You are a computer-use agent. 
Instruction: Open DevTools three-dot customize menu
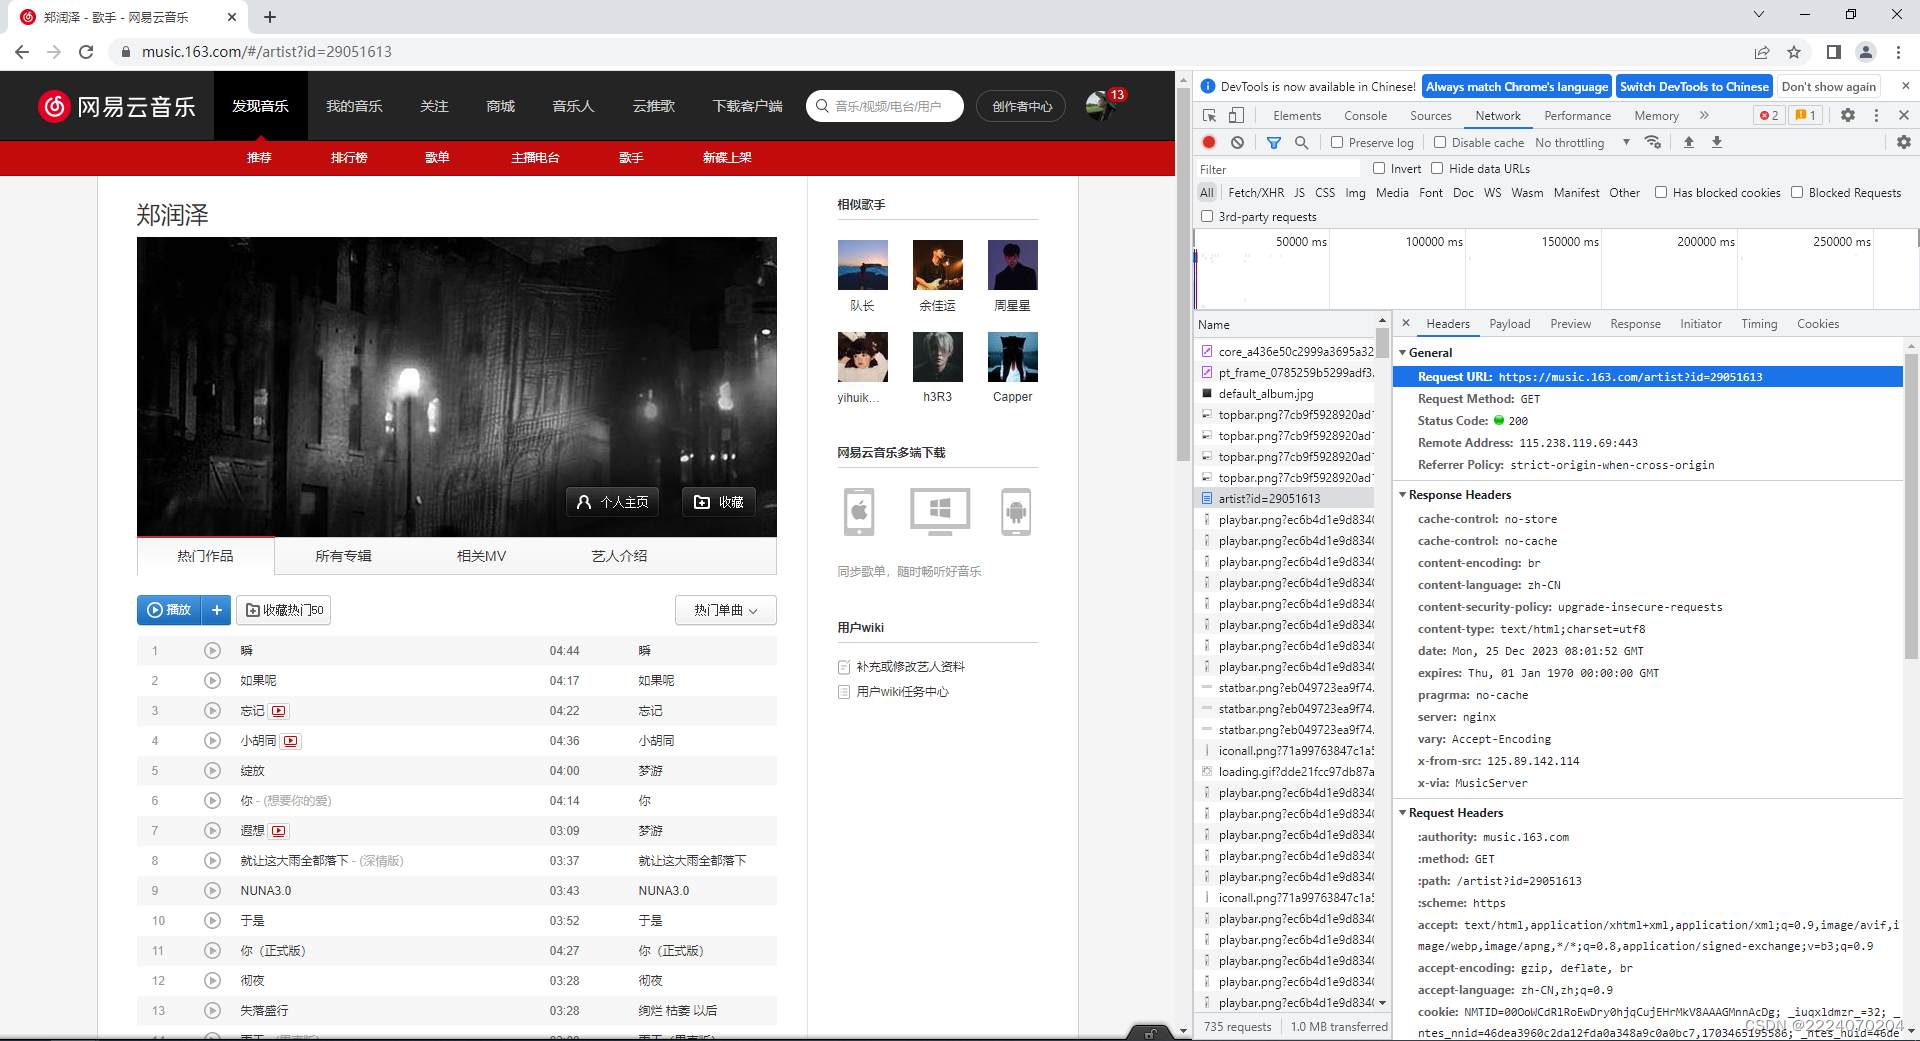pos(1876,116)
